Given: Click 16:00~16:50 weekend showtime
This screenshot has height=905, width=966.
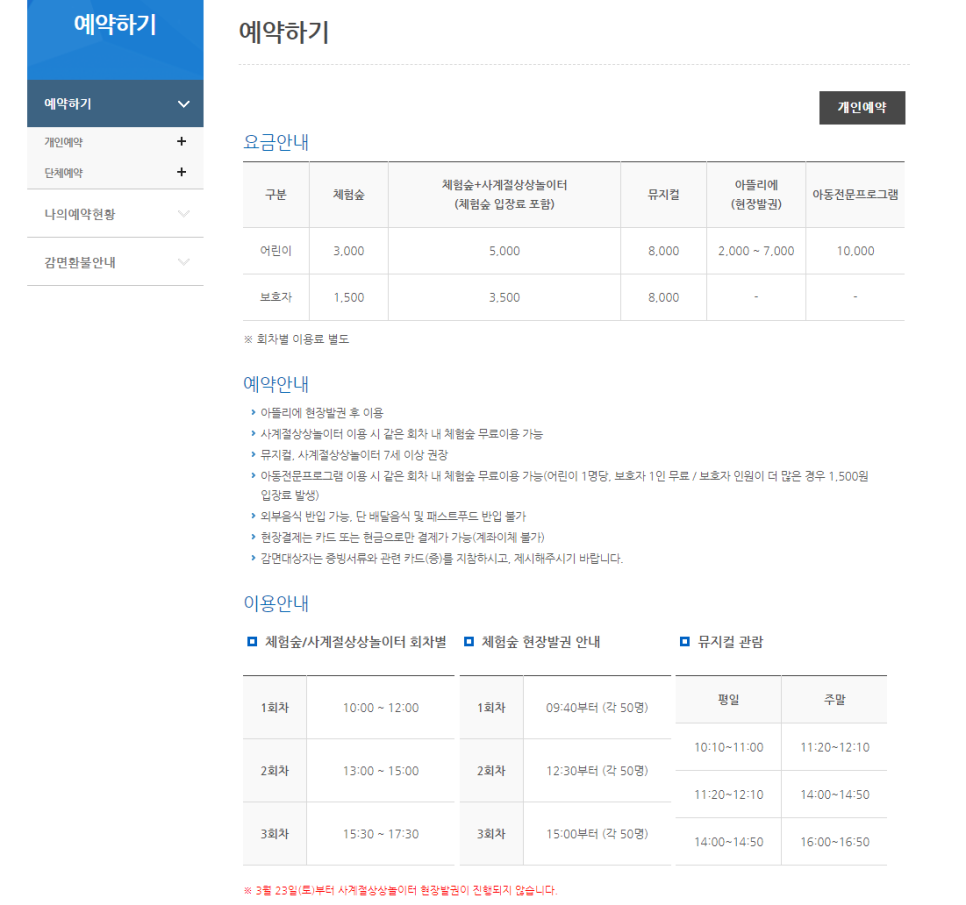Looking at the screenshot, I should pos(835,842).
